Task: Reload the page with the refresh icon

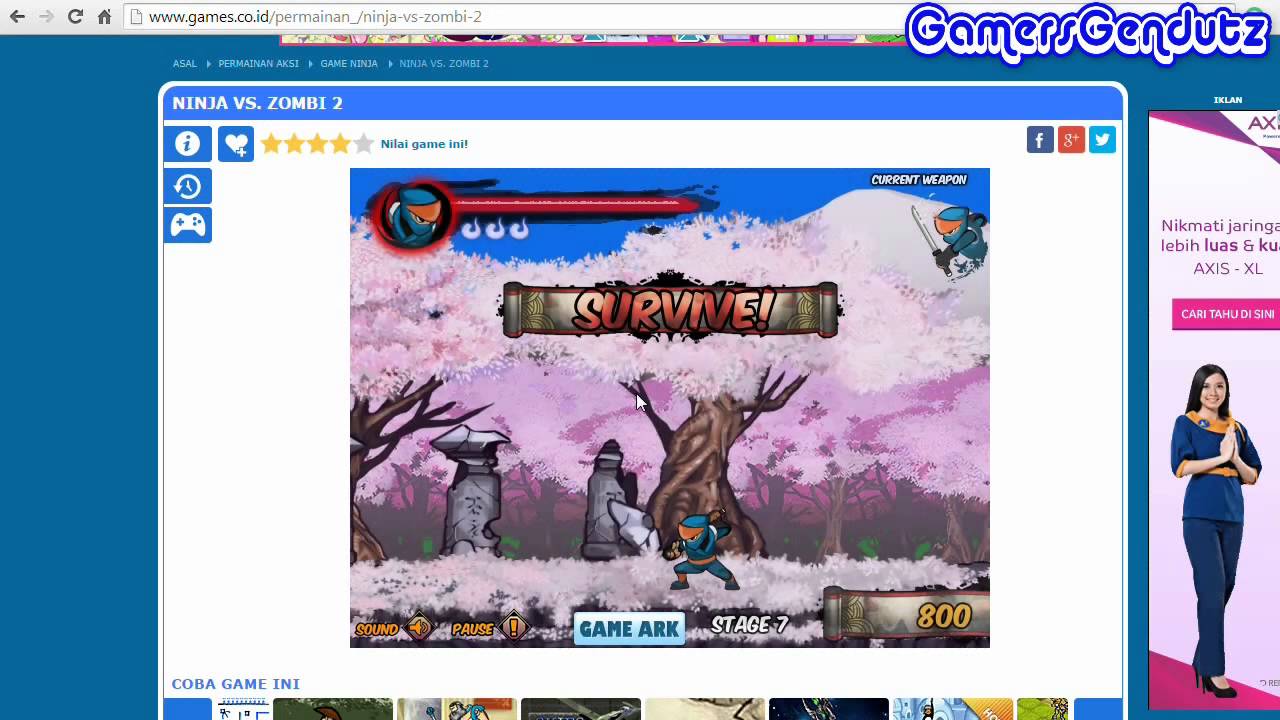Action: click(x=75, y=17)
